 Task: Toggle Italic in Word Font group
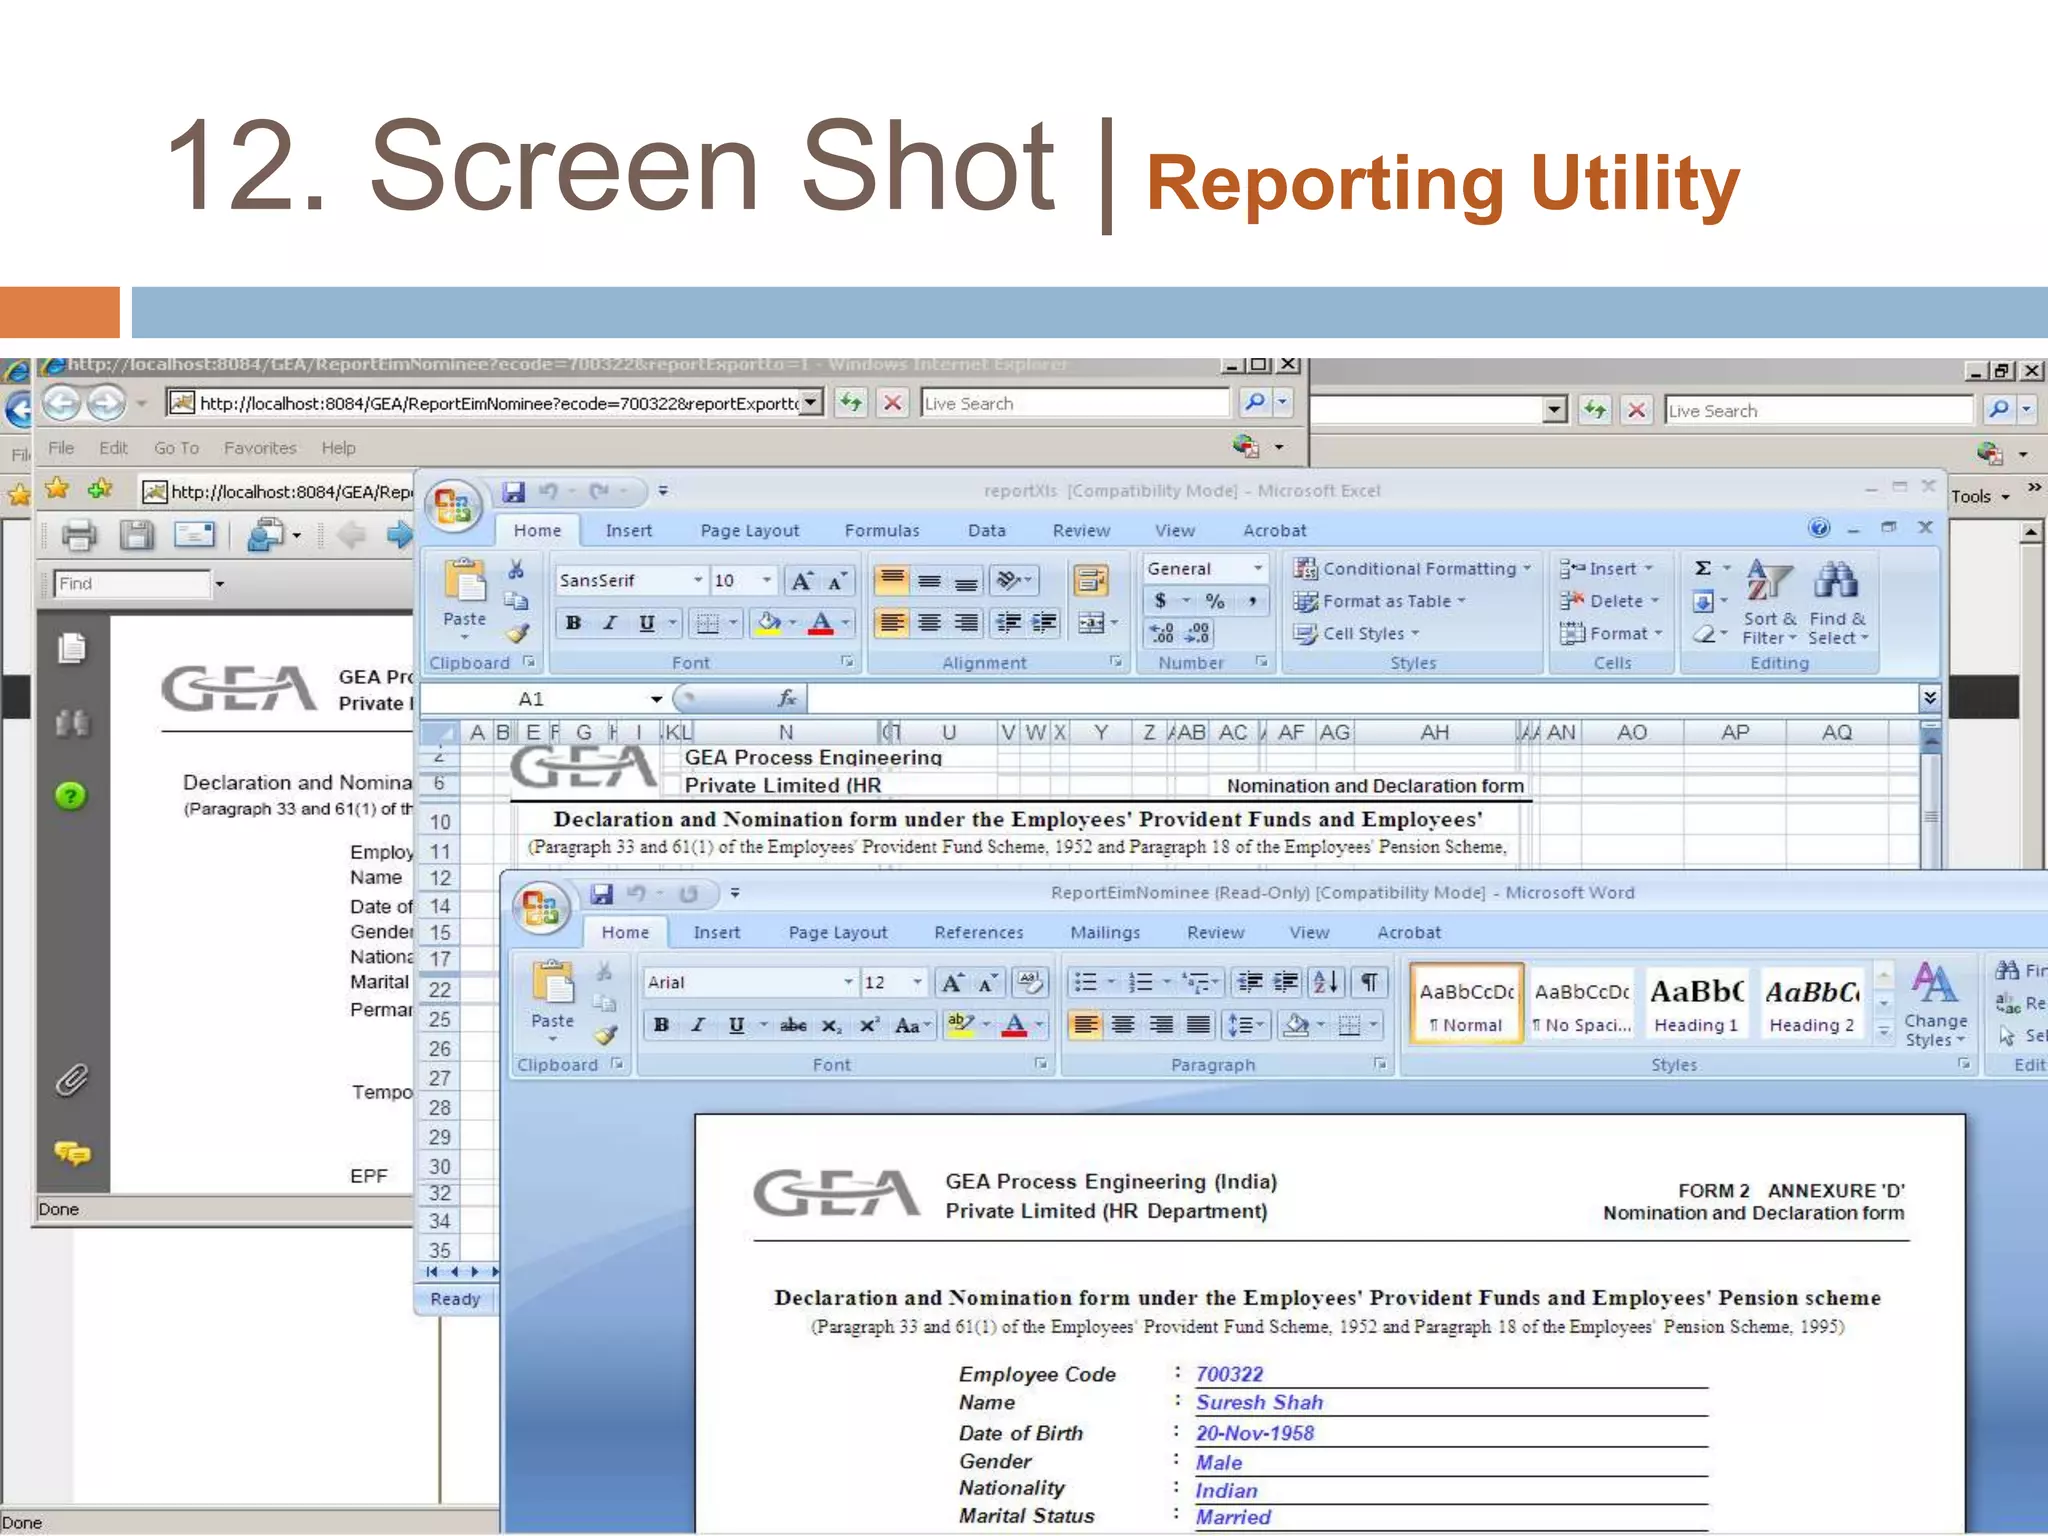click(x=698, y=1025)
